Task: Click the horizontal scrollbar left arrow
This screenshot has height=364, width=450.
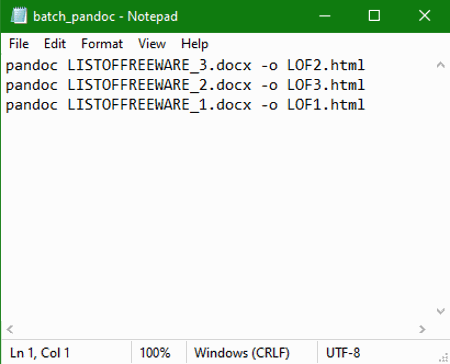Action: coord(10,329)
